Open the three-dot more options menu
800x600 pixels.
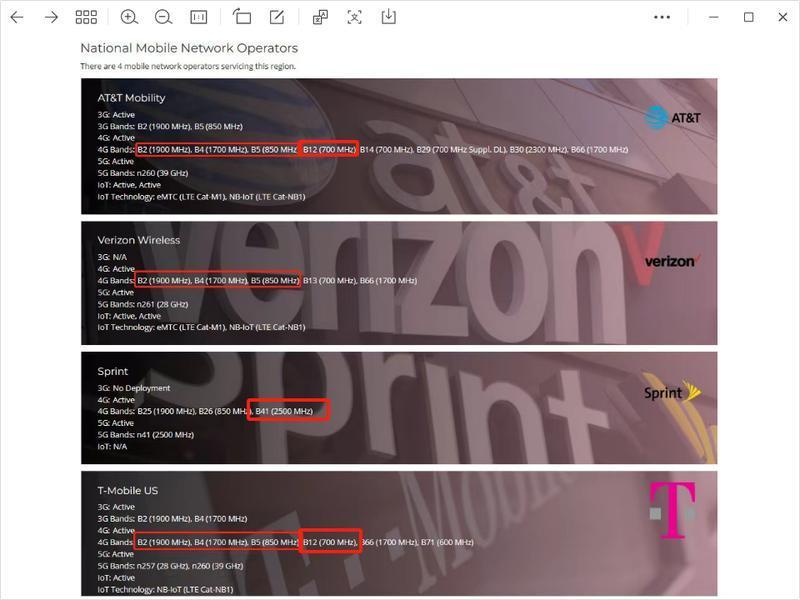coord(662,17)
